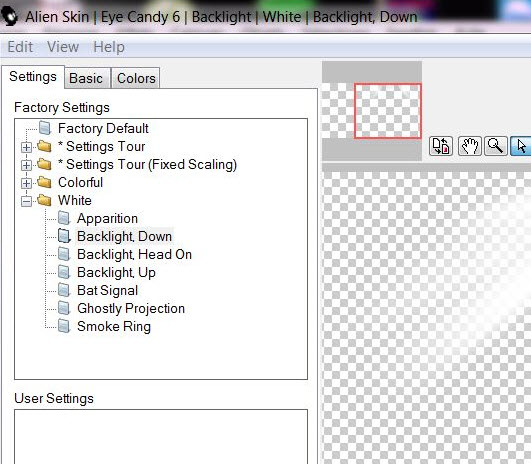Open the Help menu

tap(109, 46)
